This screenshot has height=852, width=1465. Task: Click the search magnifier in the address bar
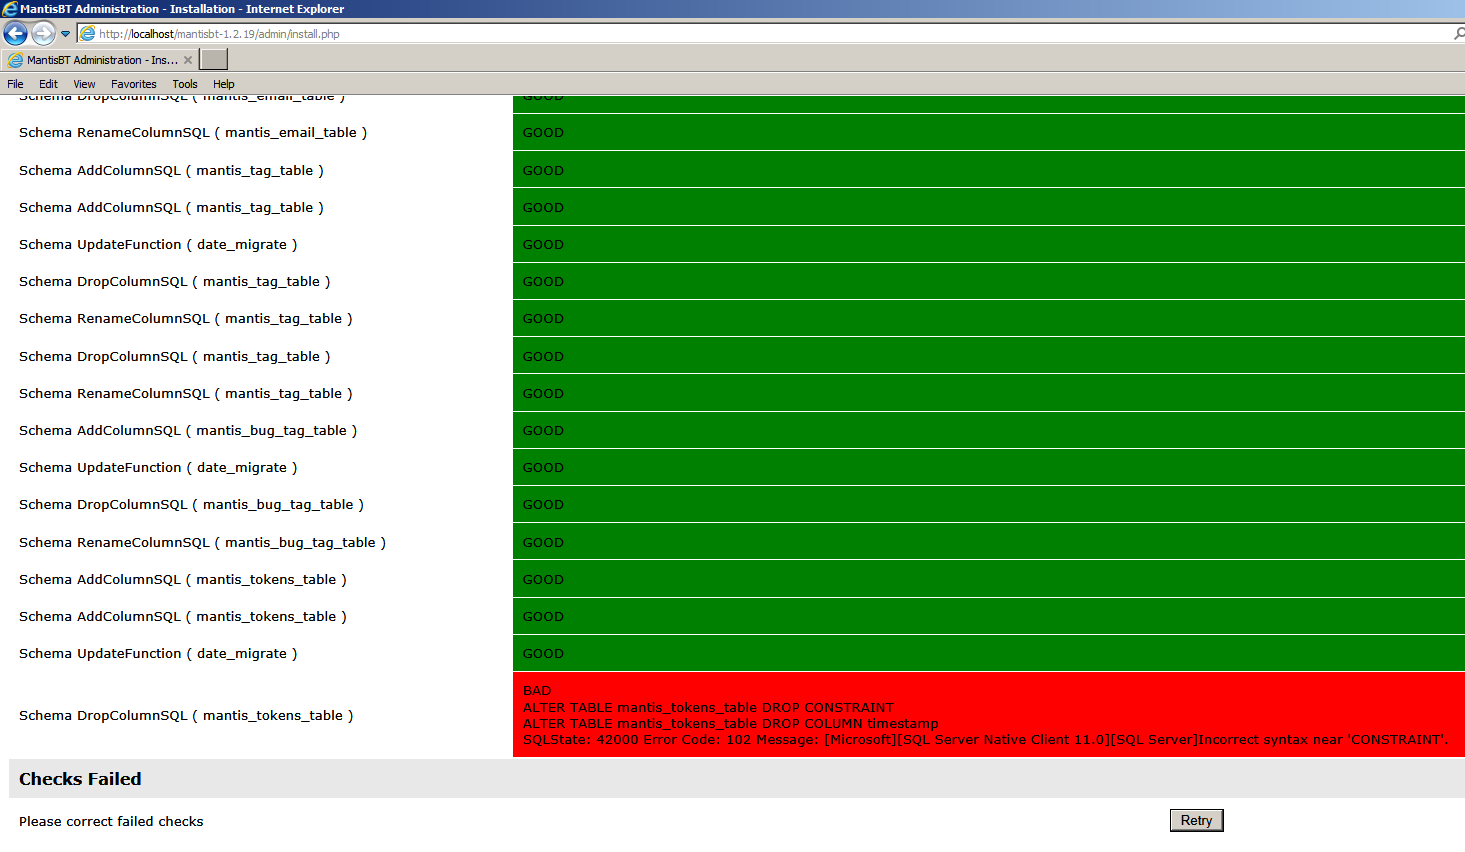pyautogui.click(x=1458, y=34)
